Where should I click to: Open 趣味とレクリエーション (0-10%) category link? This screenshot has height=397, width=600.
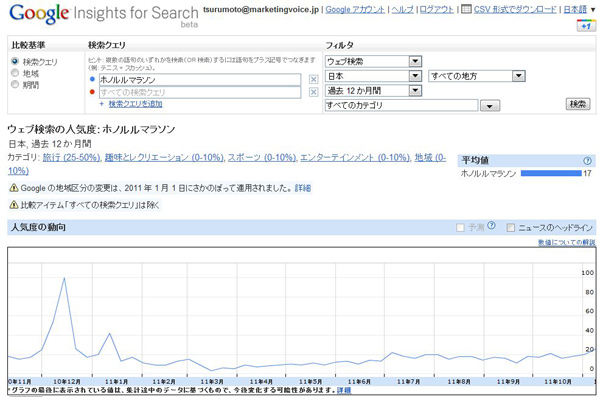(x=164, y=157)
